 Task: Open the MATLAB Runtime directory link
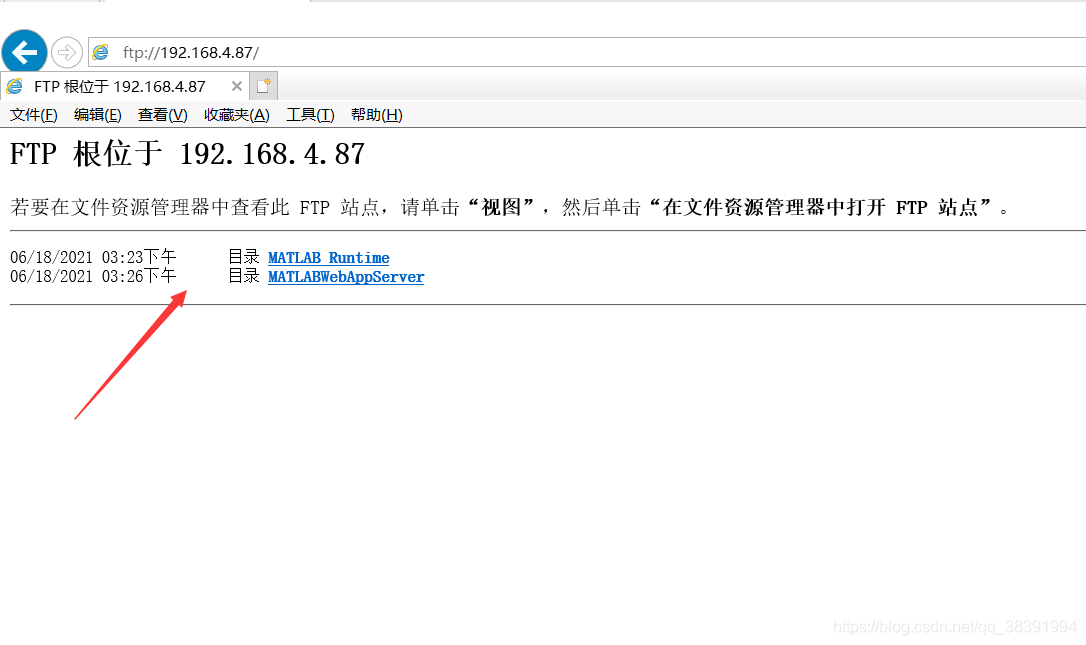tap(329, 258)
